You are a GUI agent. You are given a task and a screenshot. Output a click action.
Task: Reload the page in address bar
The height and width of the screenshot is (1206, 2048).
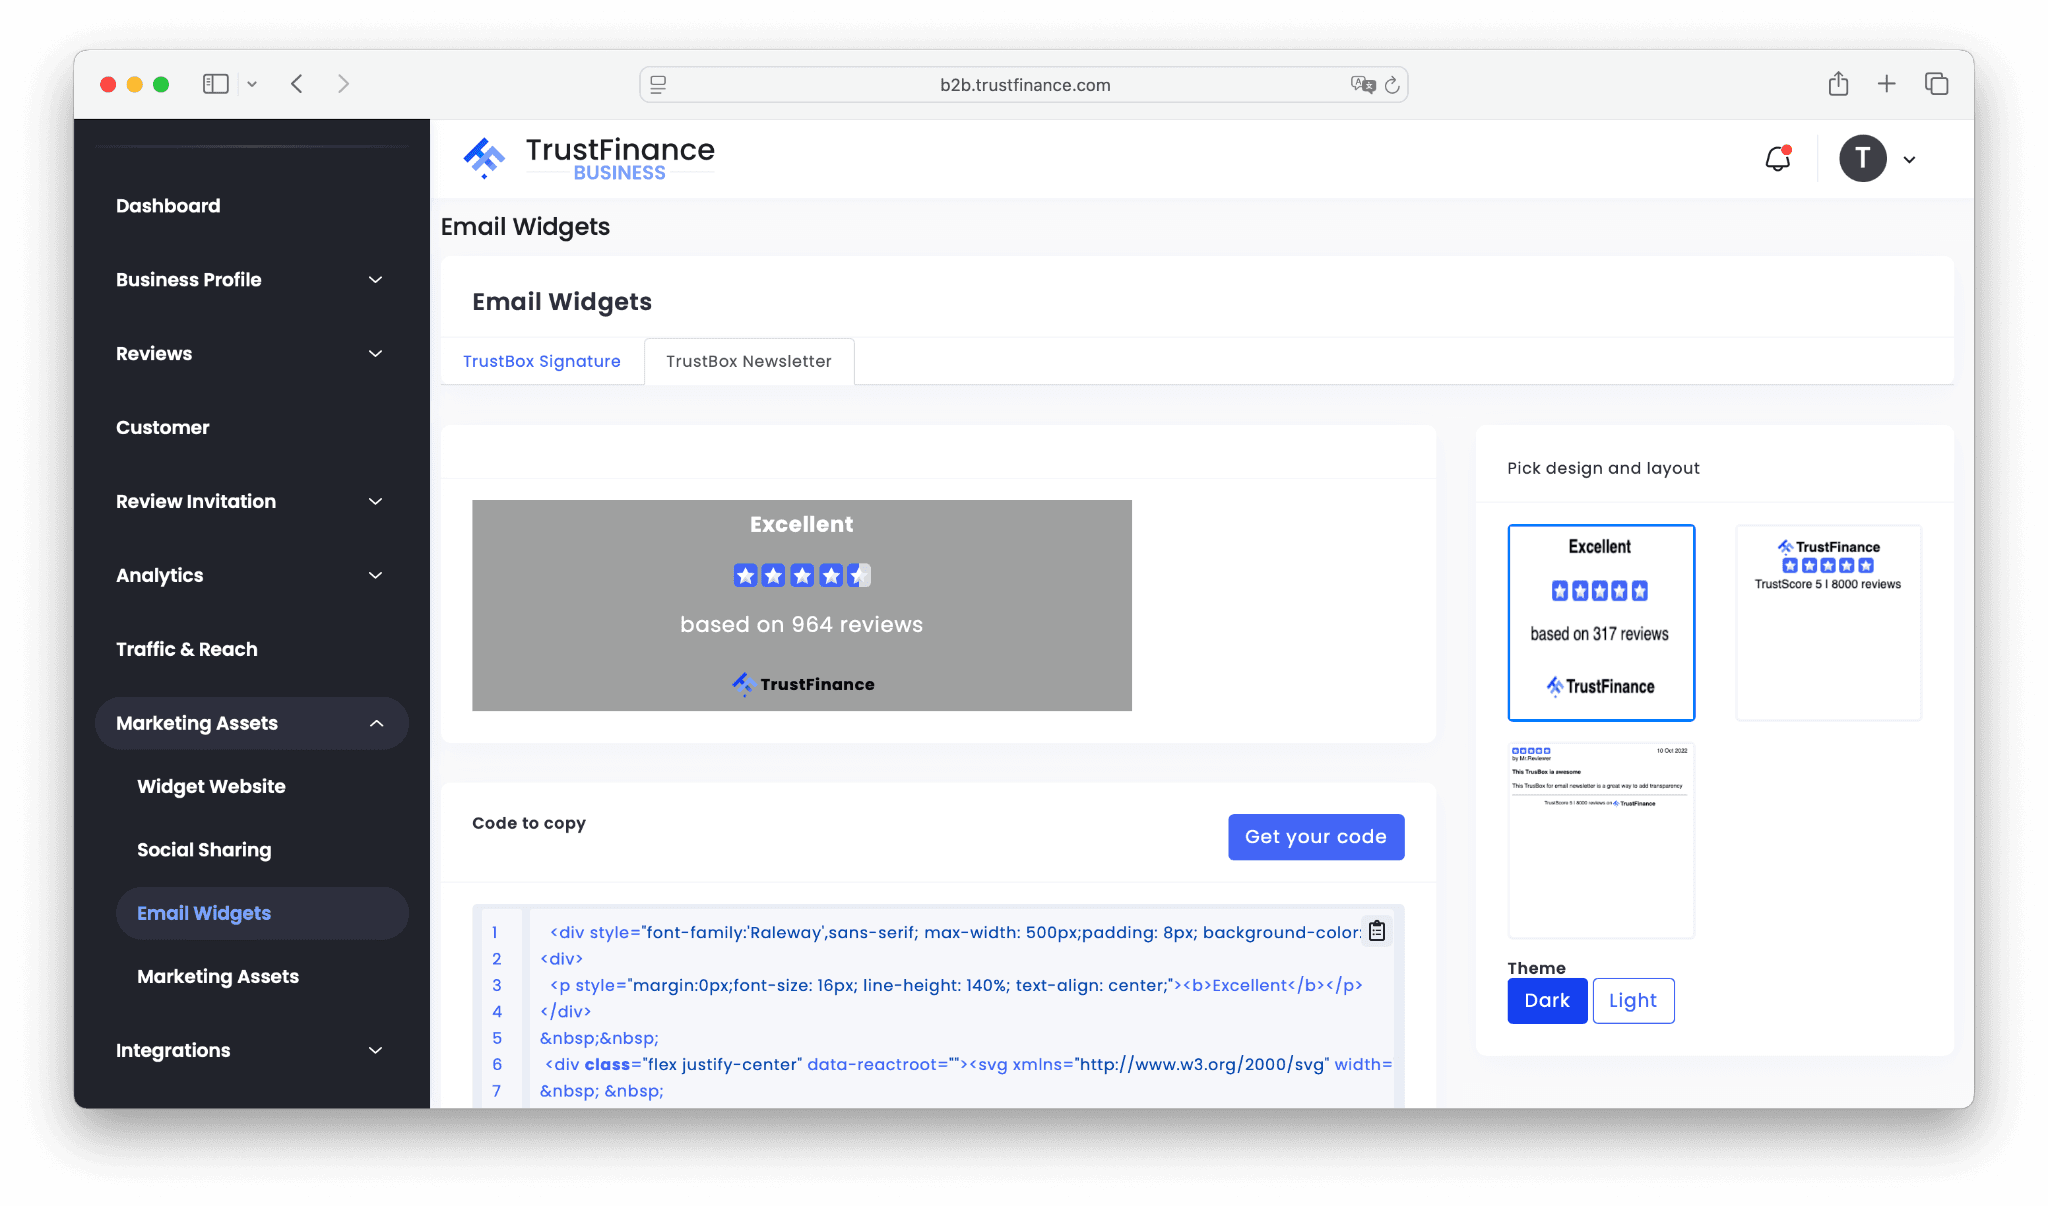pyautogui.click(x=1392, y=85)
